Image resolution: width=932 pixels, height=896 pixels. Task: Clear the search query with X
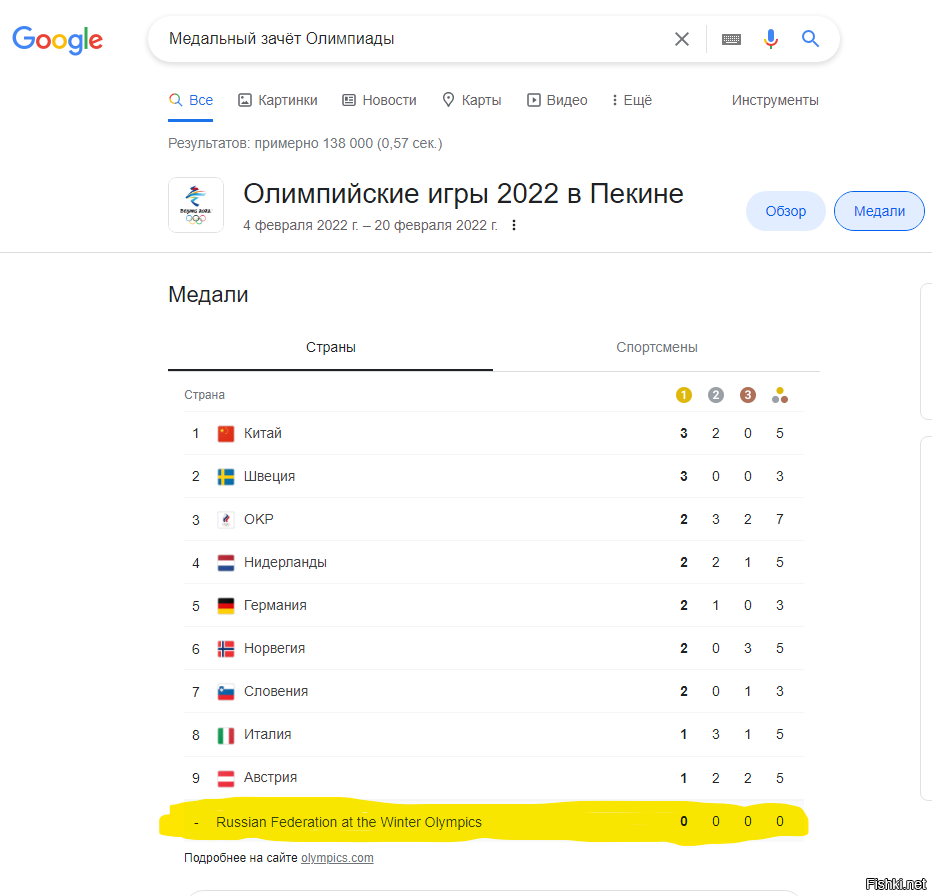tap(681, 39)
